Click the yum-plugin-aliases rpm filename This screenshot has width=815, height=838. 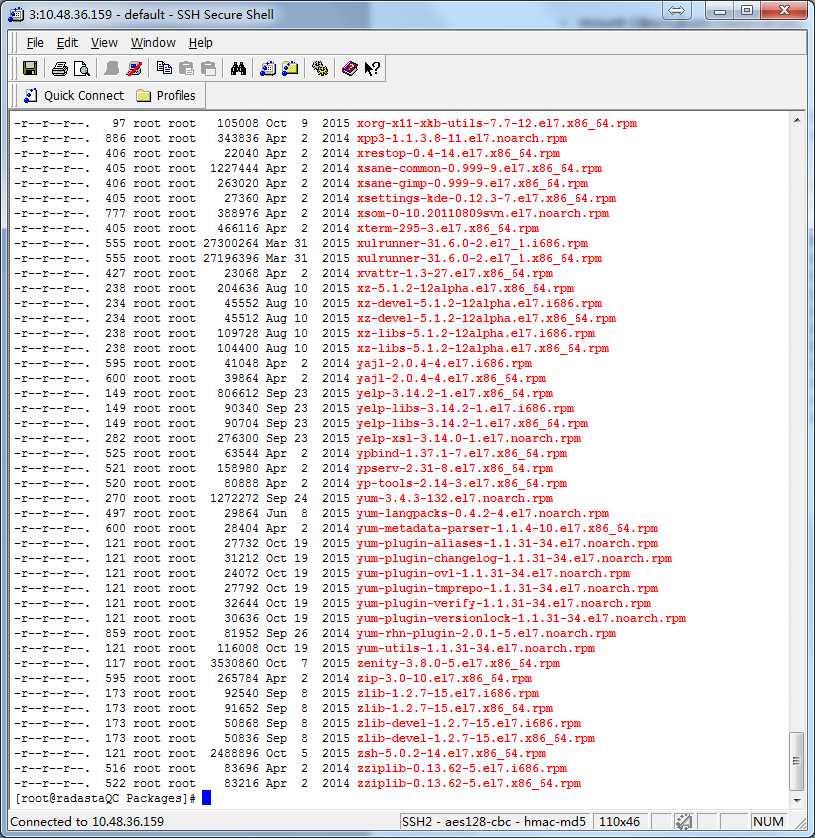point(508,543)
